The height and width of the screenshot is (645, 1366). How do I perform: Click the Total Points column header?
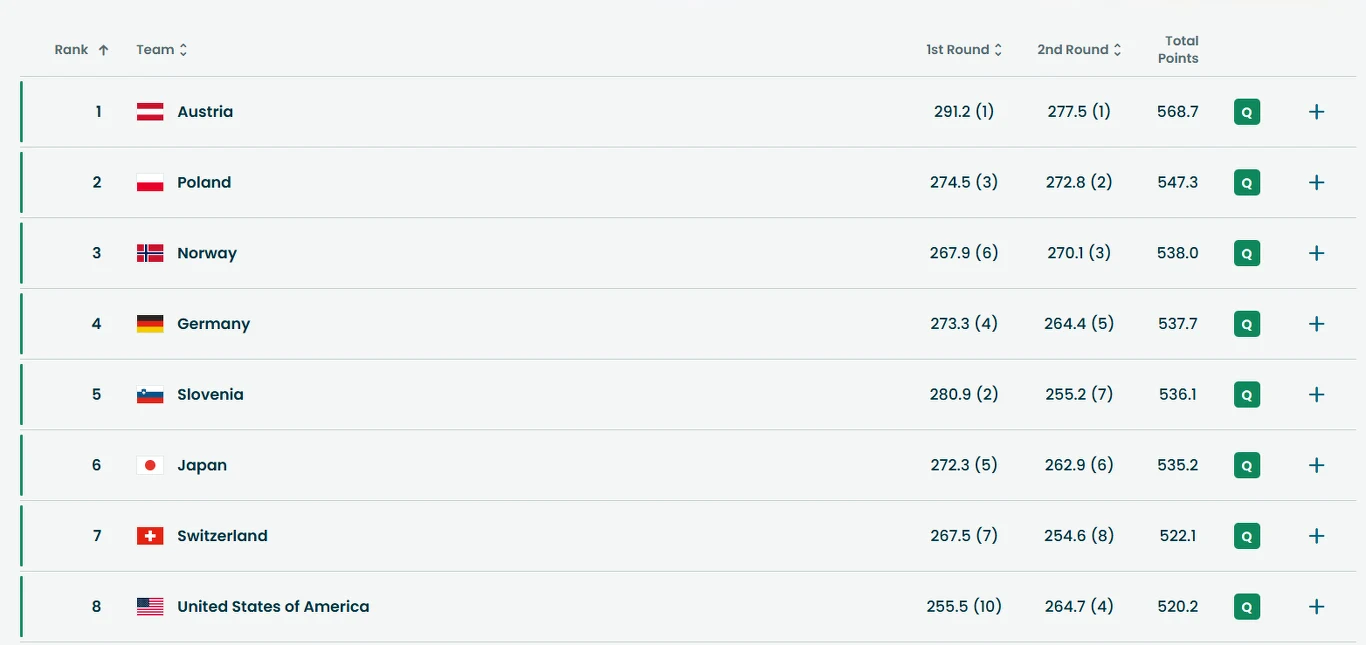click(x=1180, y=49)
